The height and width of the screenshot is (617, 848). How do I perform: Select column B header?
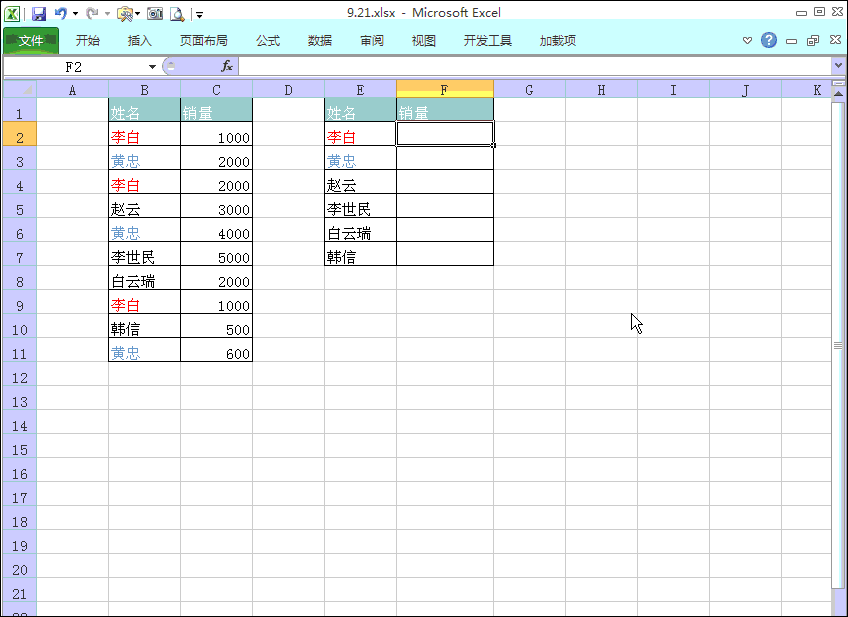click(x=144, y=90)
